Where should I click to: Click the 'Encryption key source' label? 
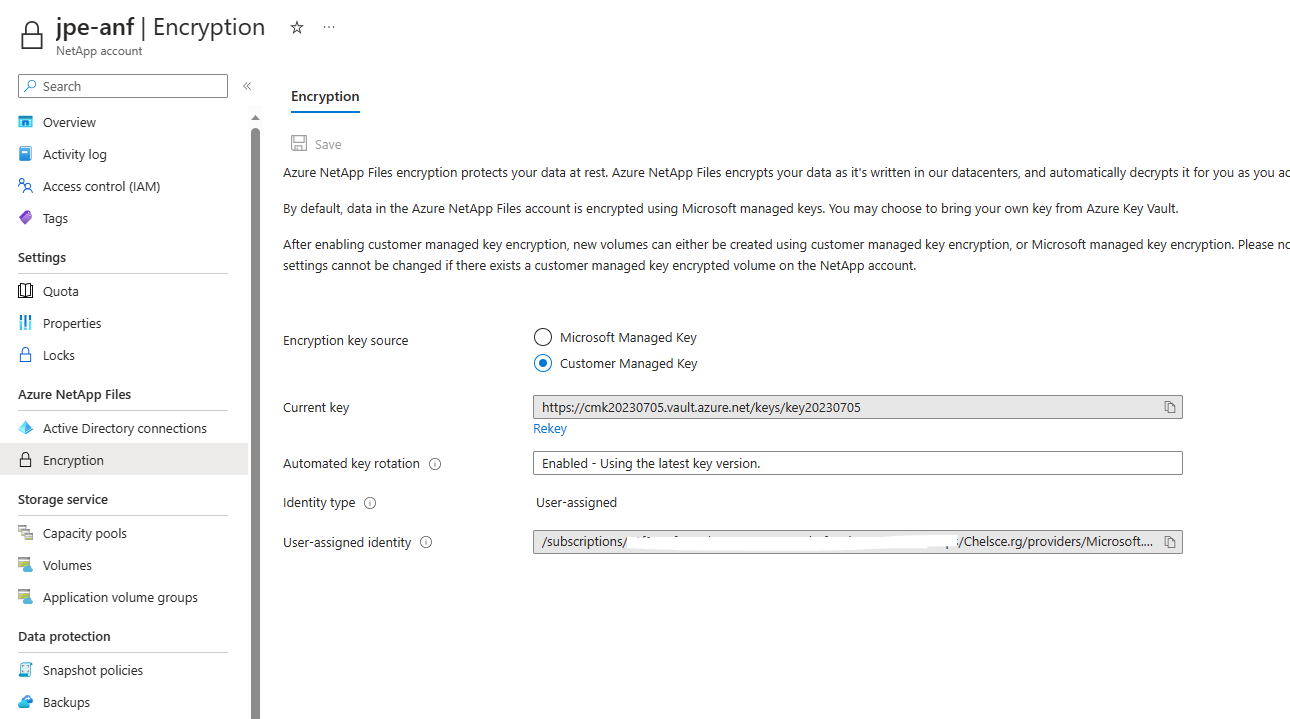[345, 340]
